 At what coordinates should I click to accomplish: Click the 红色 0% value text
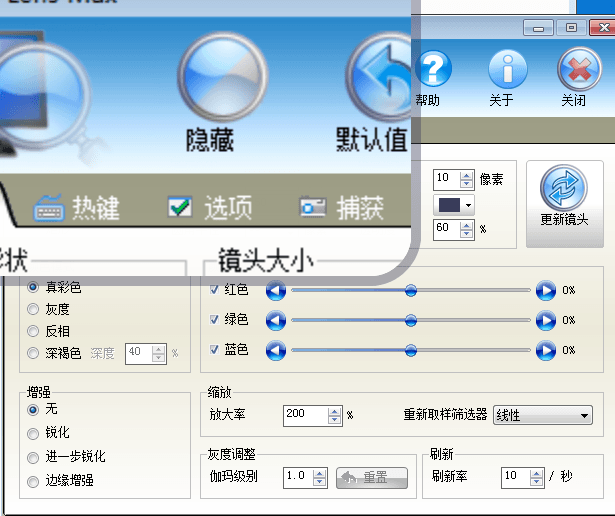[569, 290]
